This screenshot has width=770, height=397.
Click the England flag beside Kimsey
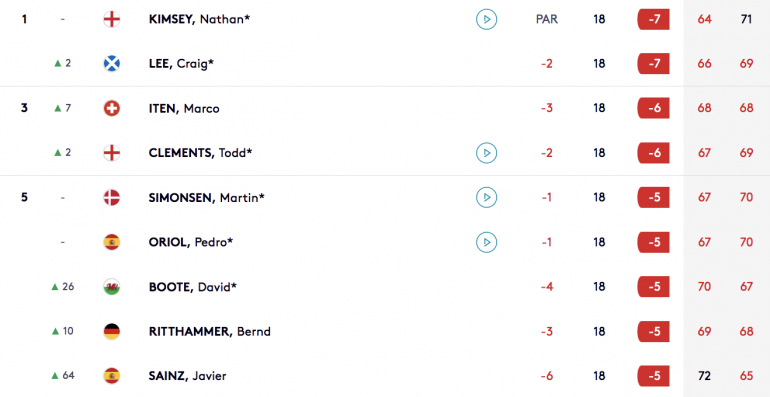(x=112, y=20)
